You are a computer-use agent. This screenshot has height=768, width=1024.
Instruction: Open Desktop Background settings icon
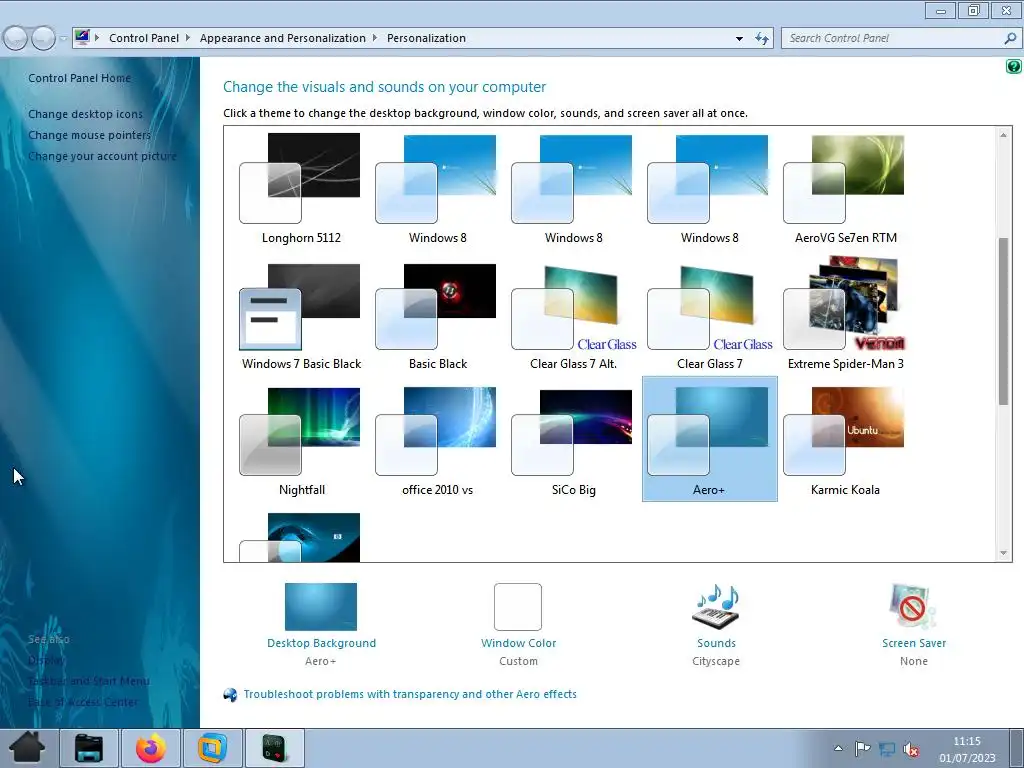click(321, 607)
